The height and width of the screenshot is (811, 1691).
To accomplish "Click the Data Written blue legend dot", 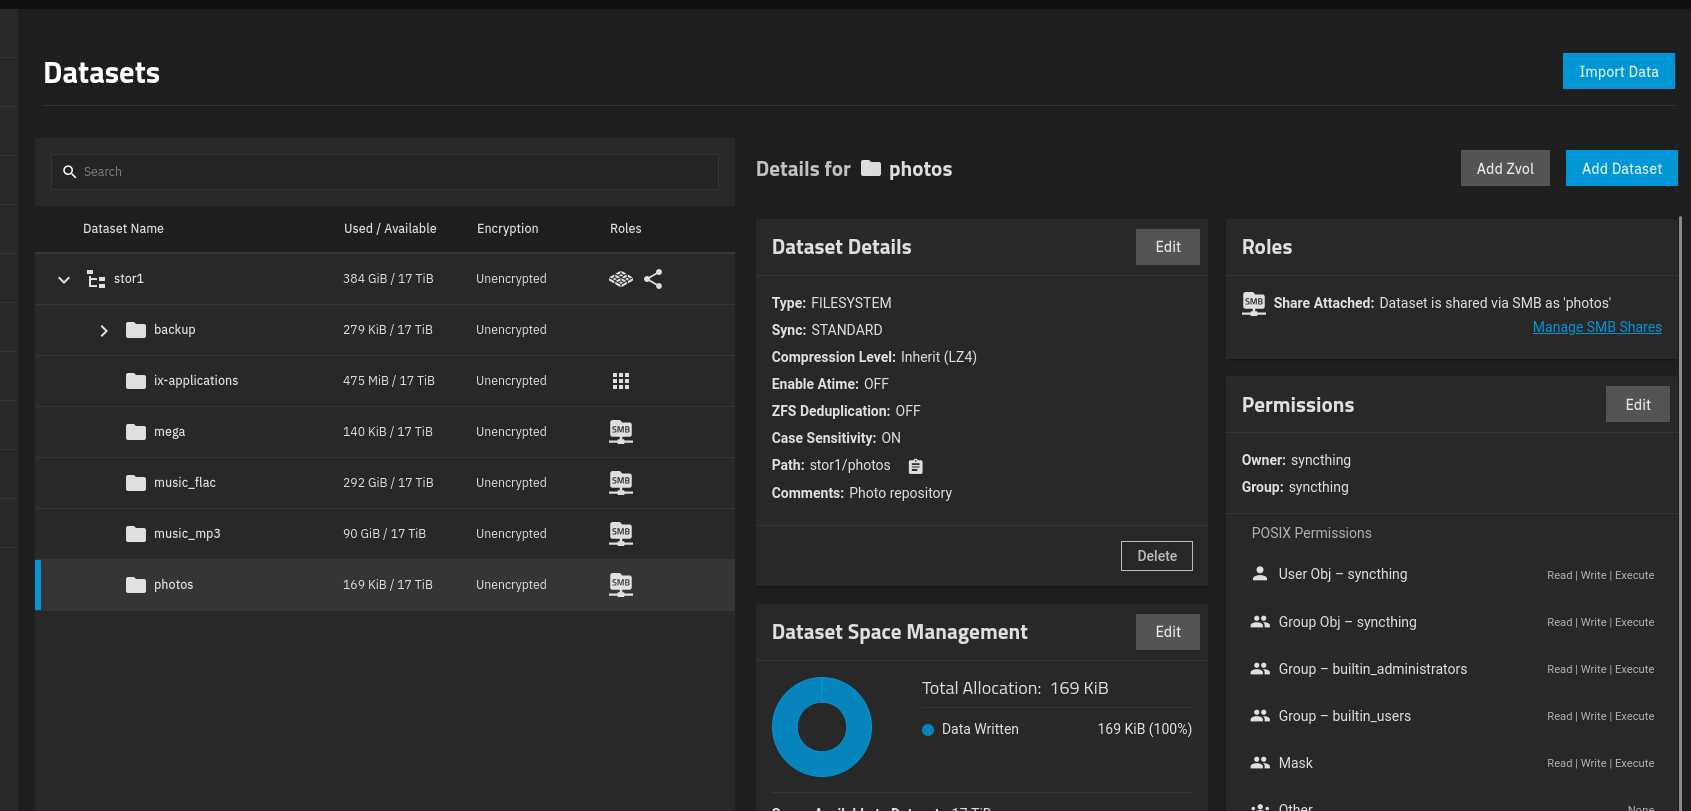I will coord(928,730).
